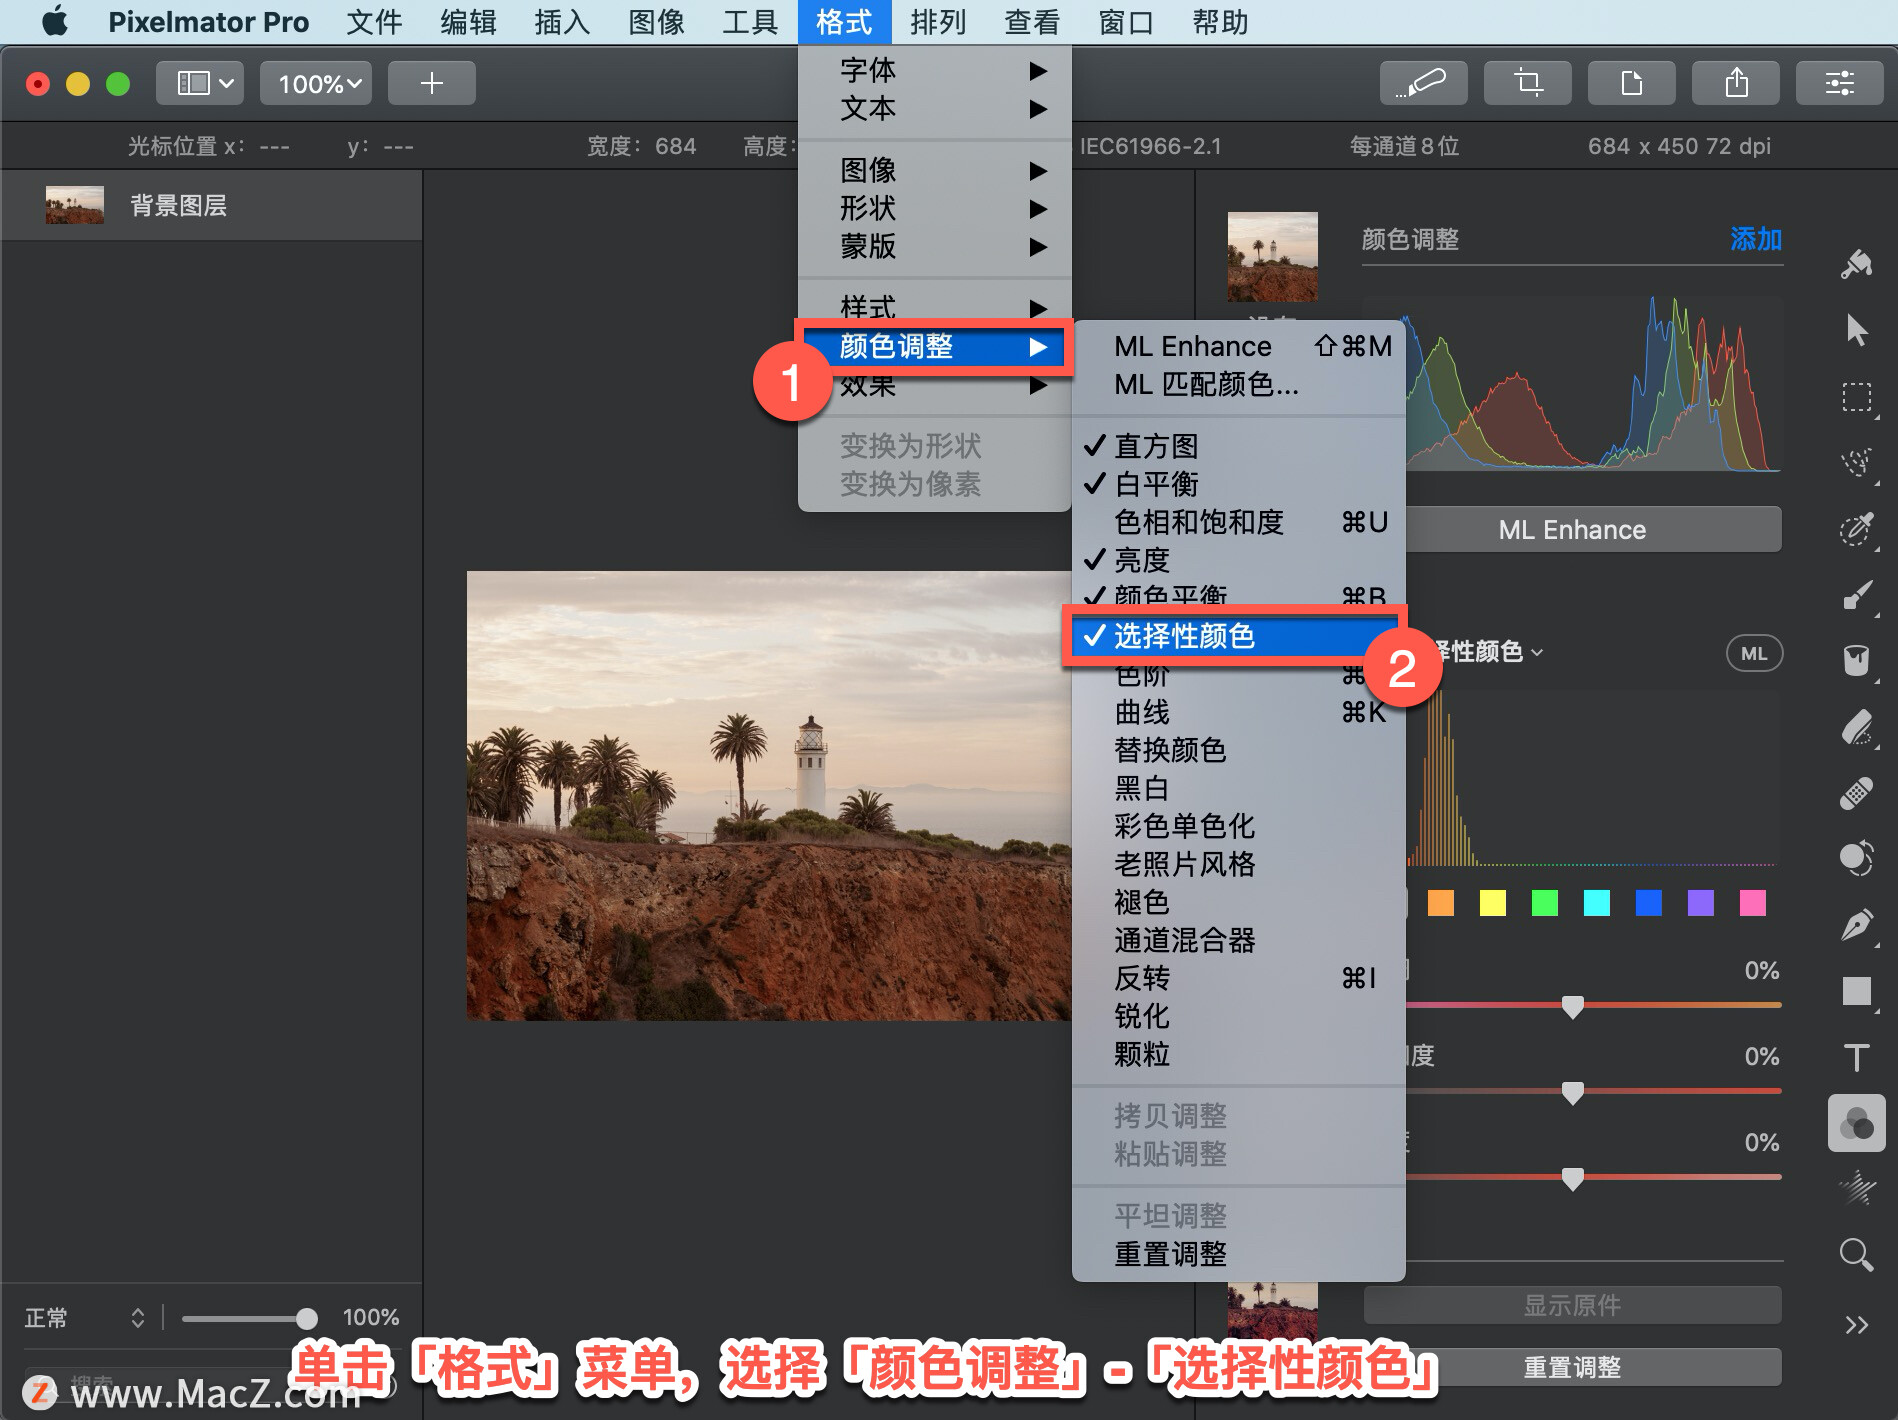Screen dimensions: 1898x1420
Task: Choose the Replace Color menu item
Action: pos(1238,750)
